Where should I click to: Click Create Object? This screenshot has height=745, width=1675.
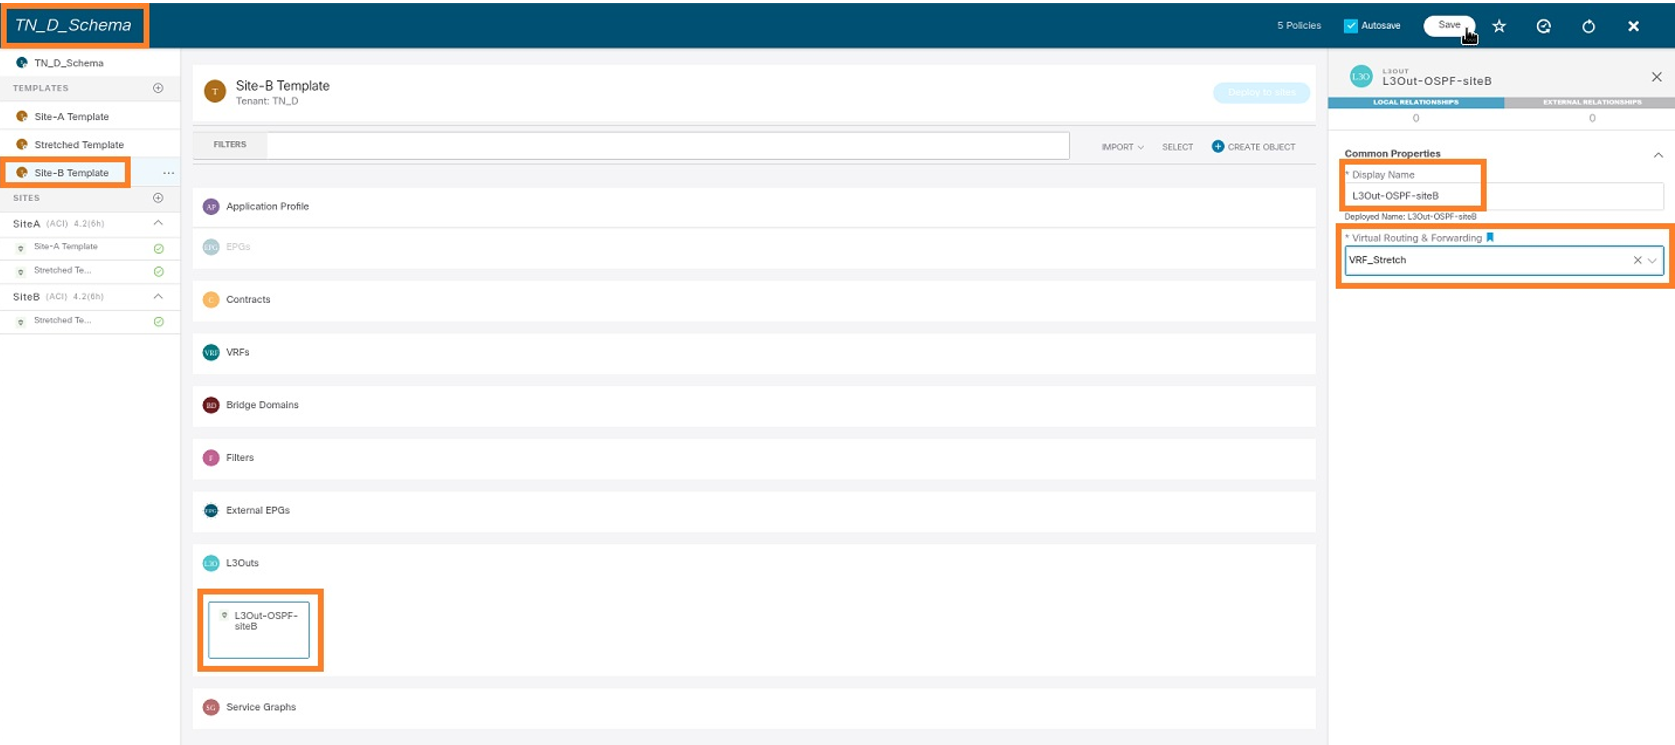(1253, 147)
